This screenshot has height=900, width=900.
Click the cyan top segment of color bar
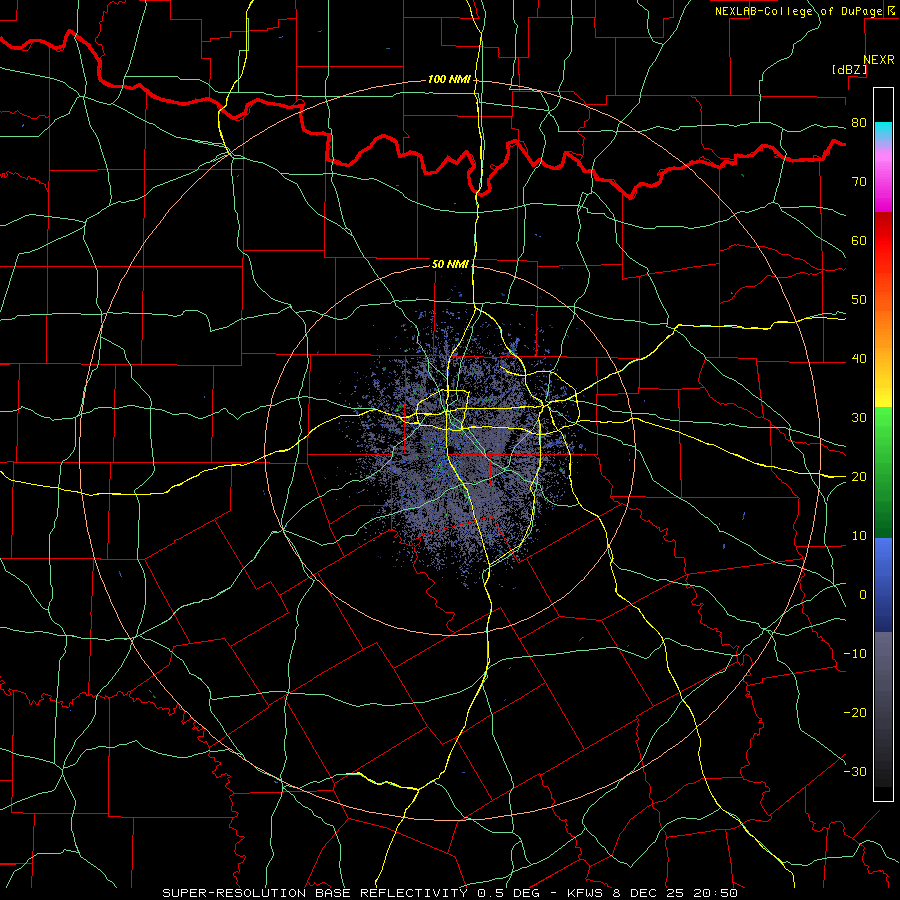coord(883,132)
